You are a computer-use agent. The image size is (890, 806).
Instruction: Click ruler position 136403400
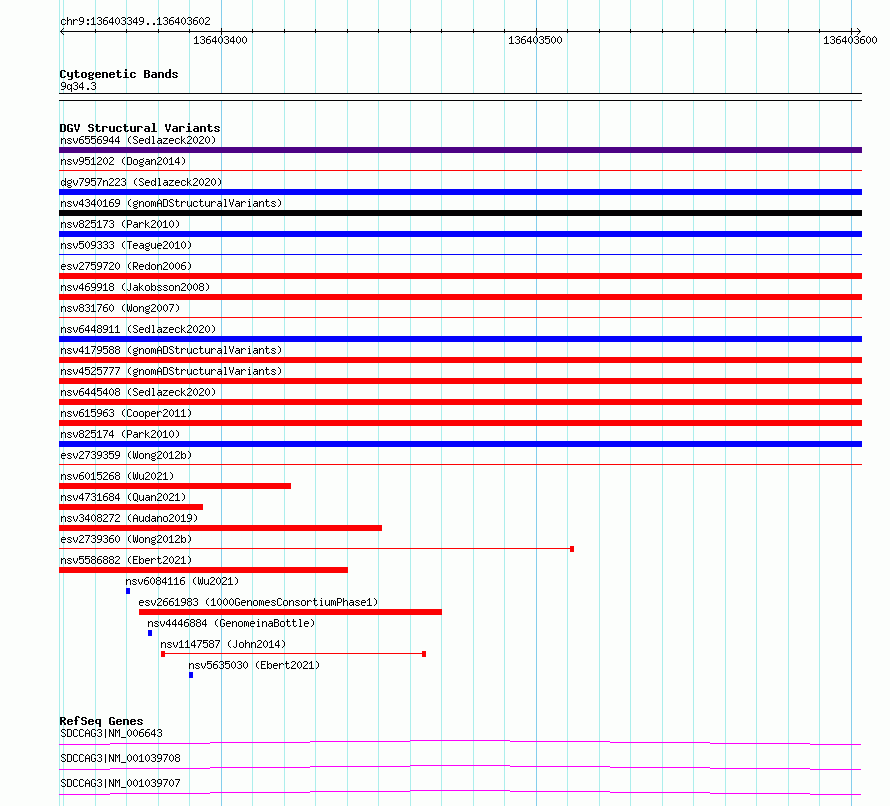220,40
